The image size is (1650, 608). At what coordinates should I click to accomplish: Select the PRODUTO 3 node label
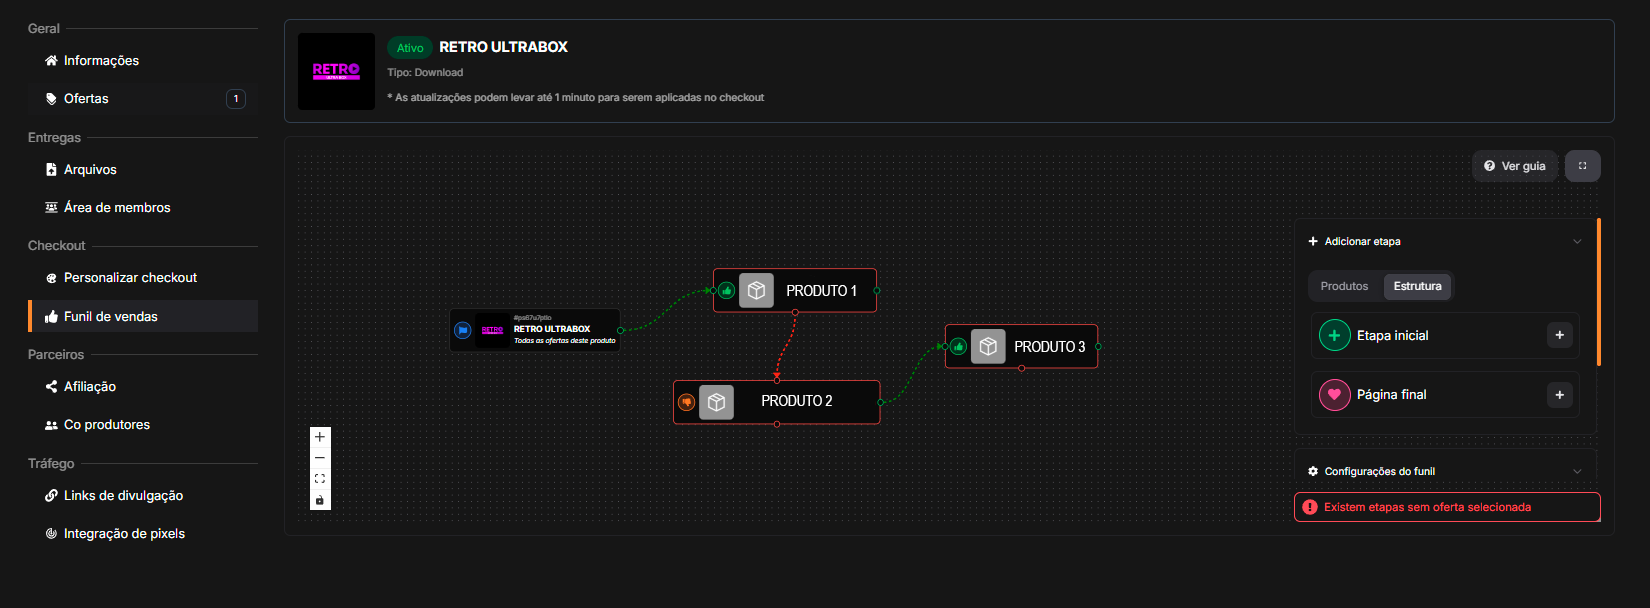(x=1049, y=347)
